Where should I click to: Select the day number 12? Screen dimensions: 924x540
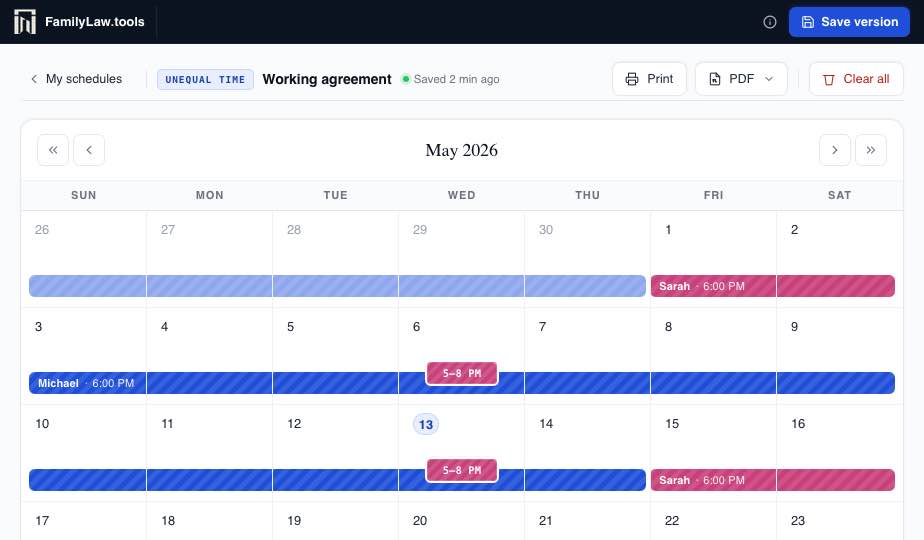click(x=294, y=424)
